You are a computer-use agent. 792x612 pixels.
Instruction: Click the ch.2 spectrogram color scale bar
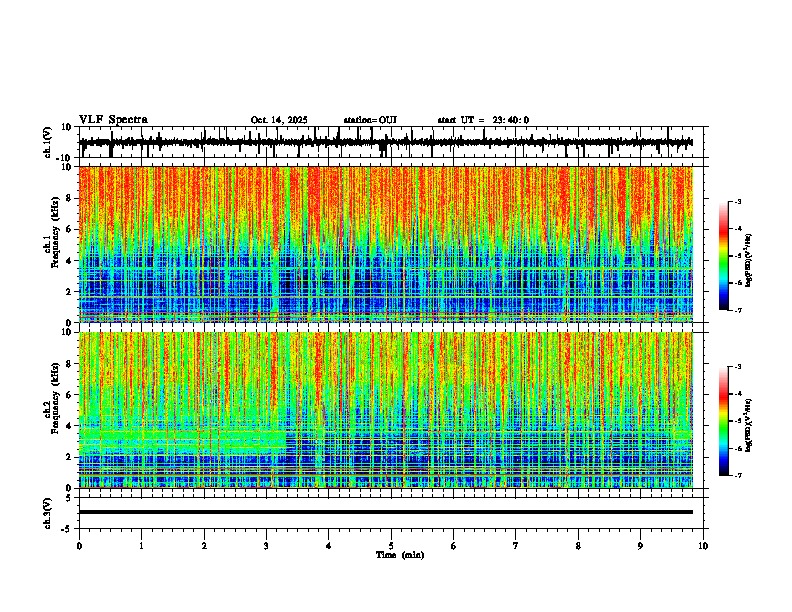pyautogui.click(x=724, y=421)
